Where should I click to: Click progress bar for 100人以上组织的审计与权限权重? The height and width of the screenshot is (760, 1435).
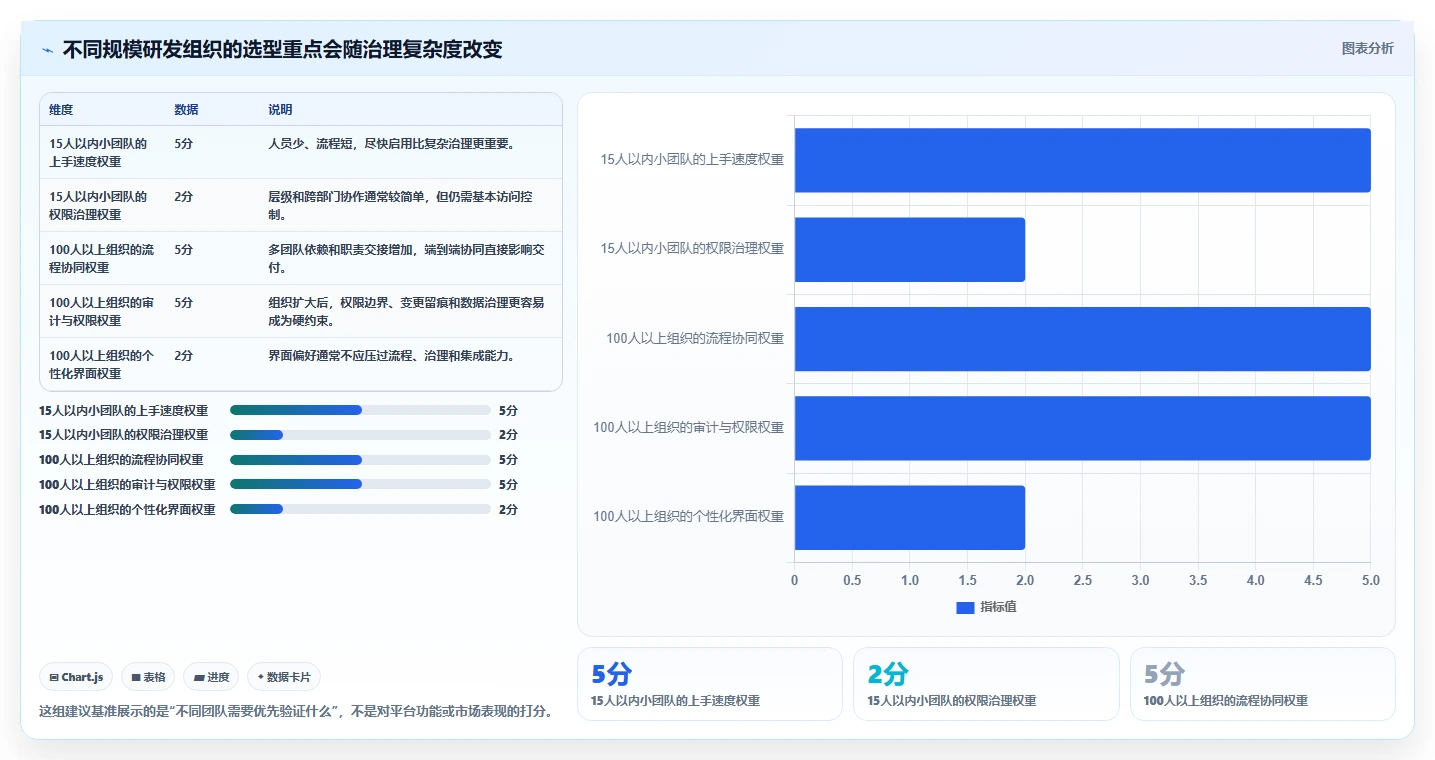click(x=360, y=484)
